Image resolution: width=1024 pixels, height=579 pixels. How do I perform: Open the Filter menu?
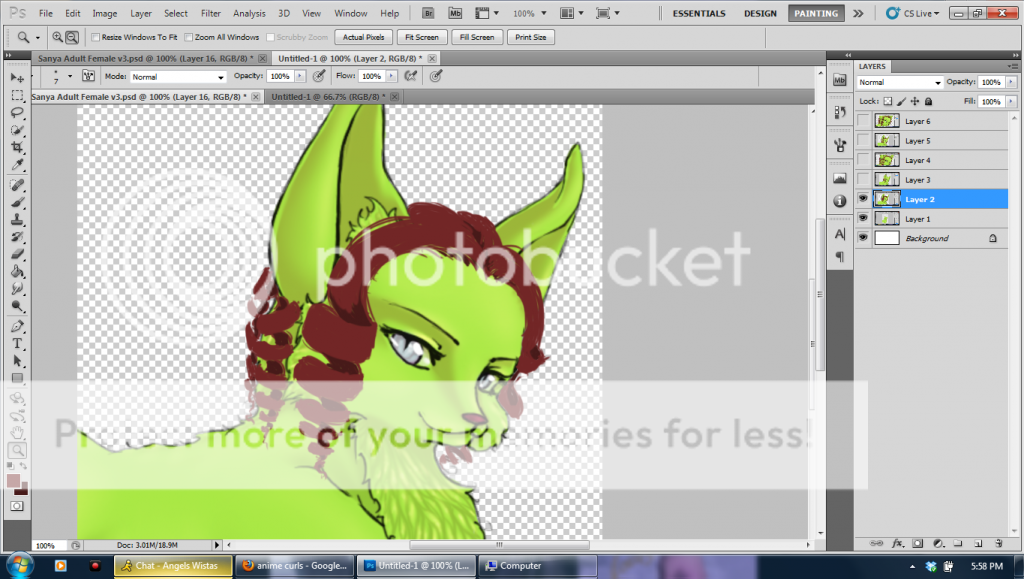(210, 14)
